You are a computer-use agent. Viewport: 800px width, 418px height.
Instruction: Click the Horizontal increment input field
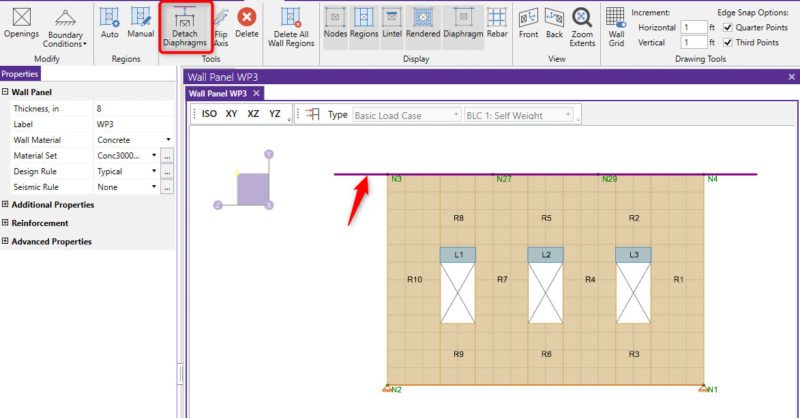691,27
